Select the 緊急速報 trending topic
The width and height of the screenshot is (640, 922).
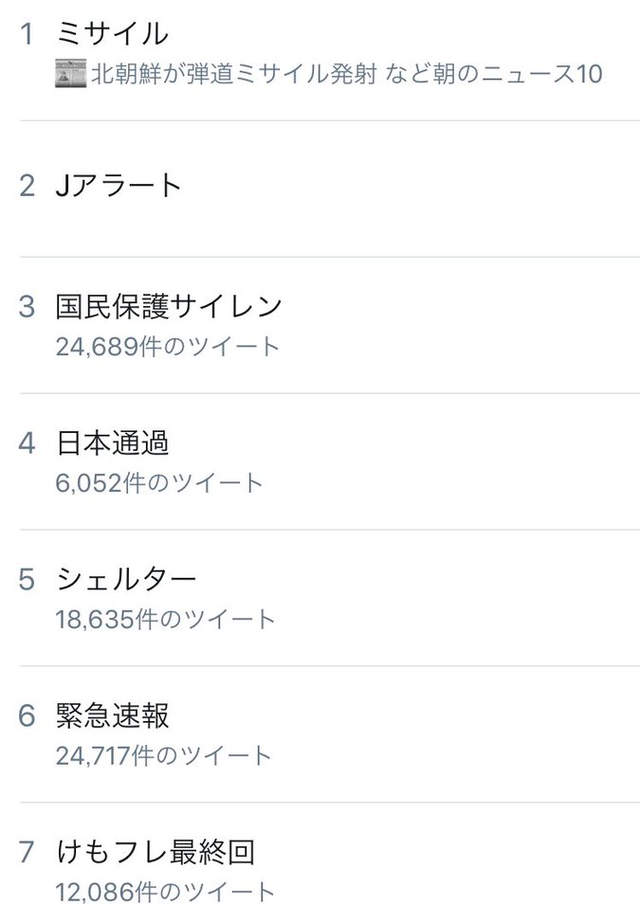click(x=112, y=716)
